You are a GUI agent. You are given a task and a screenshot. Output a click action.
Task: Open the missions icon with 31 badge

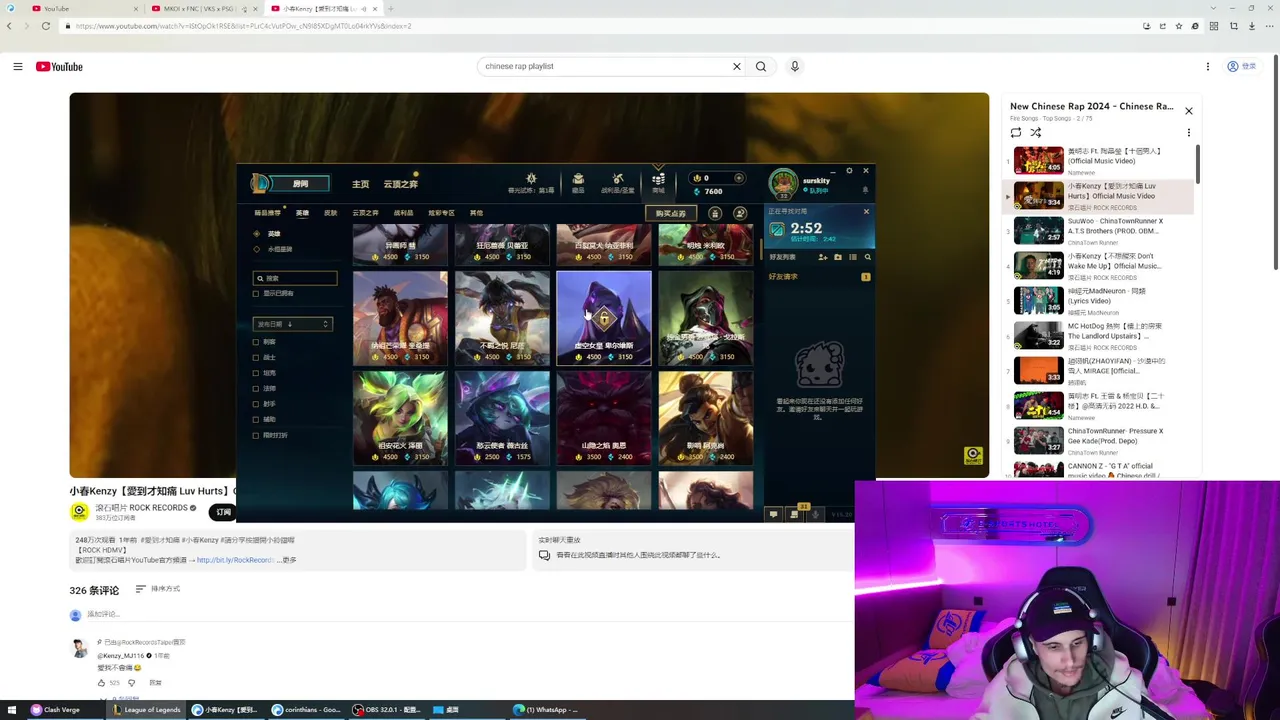(795, 513)
